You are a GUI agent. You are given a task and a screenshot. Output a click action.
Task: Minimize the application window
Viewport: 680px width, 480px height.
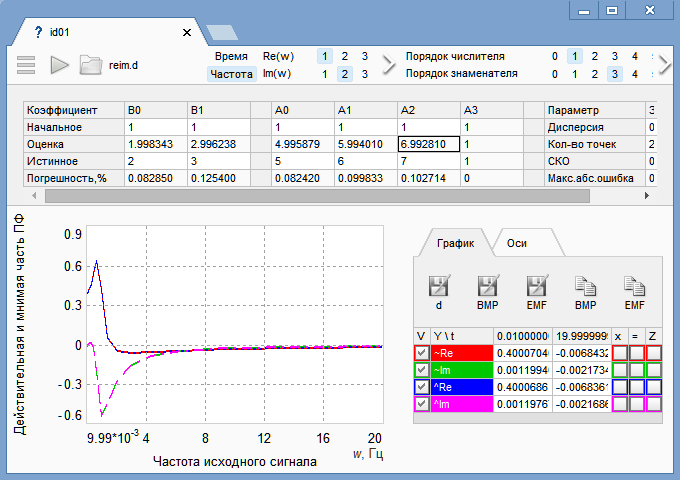click(584, 10)
